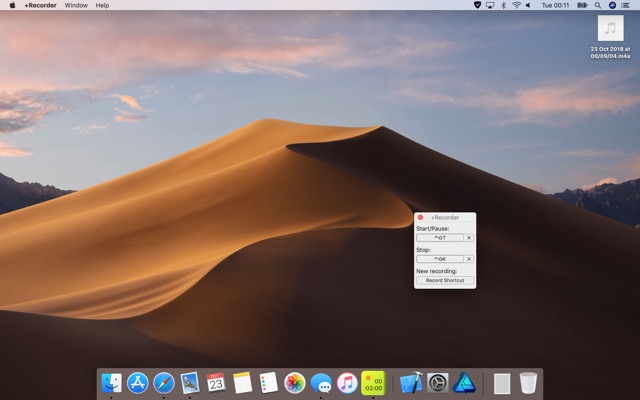Screen dimensions: 640x400
Task: Click the +Recorder timer Dock icon
Action: pos(373,383)
